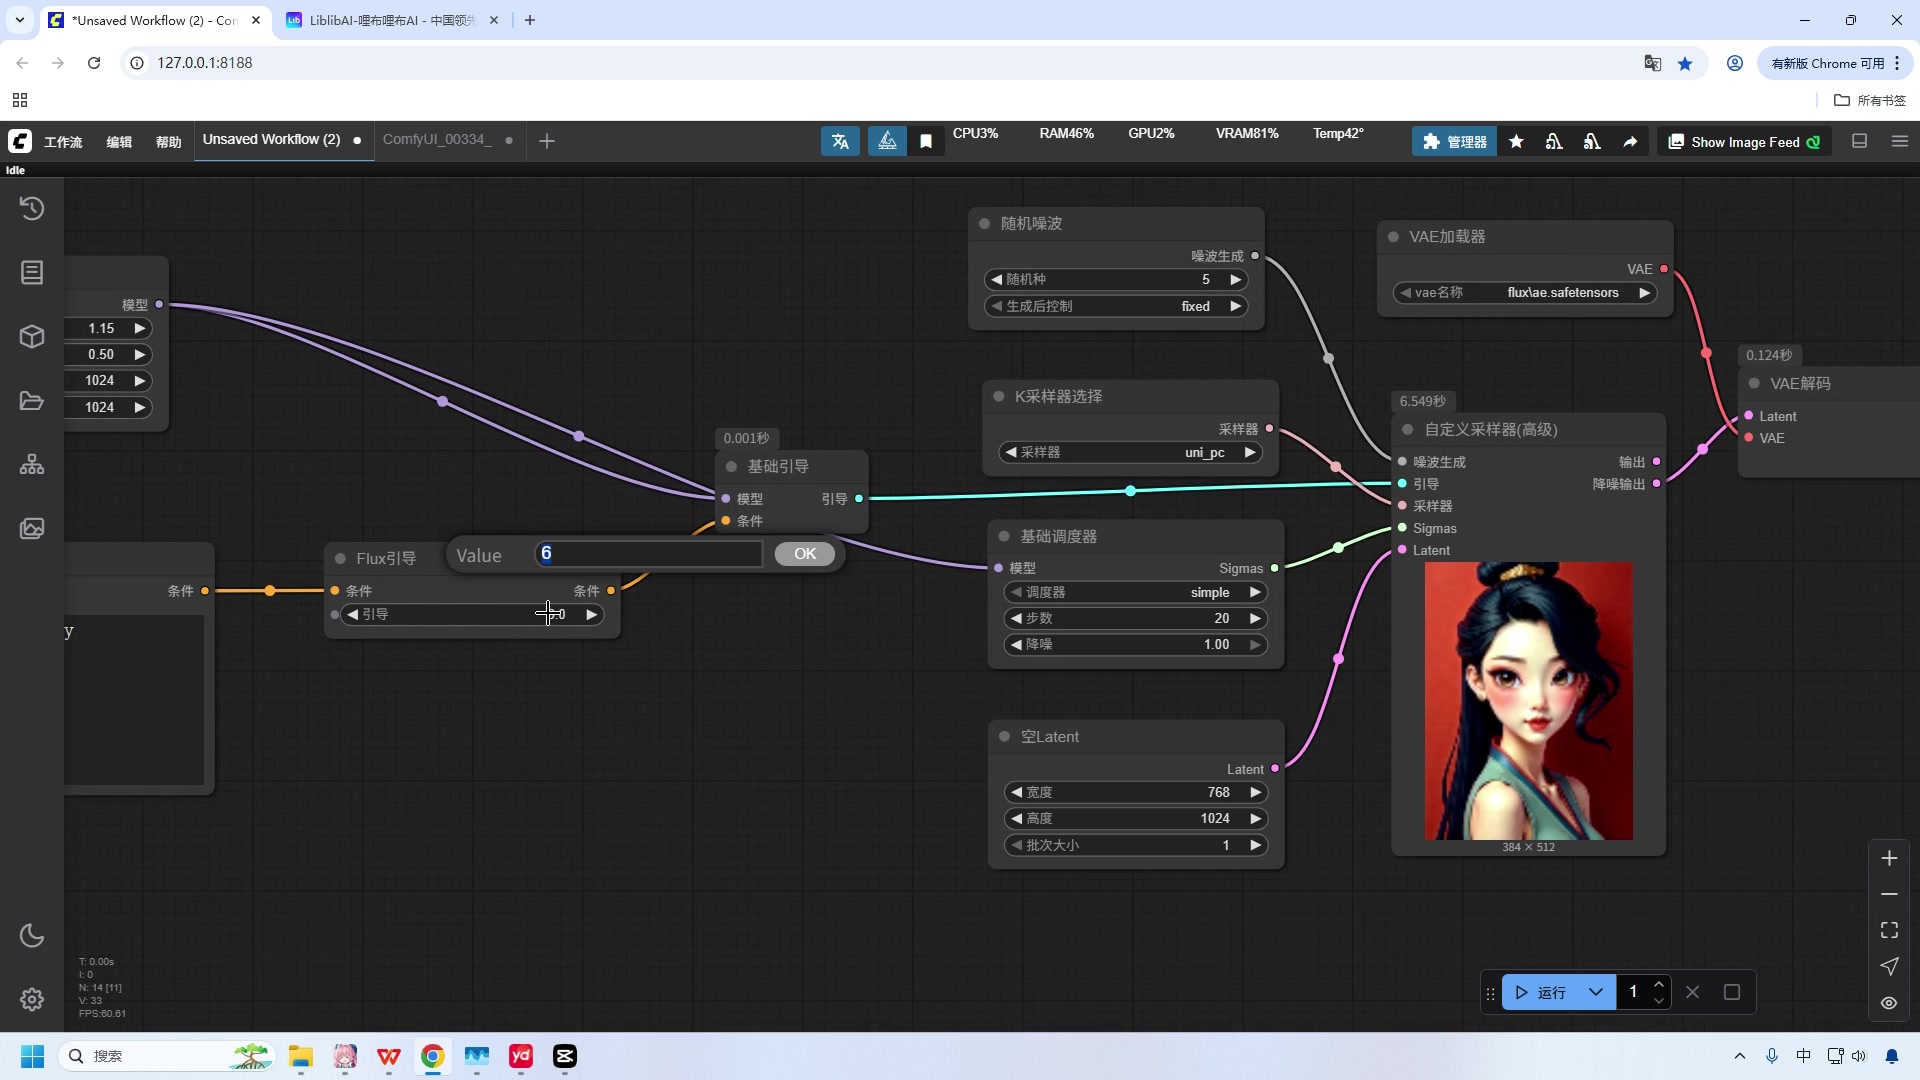Viewport: 1920px width, 1080px height.
Task: Open the vae名称 dropdown
Action: click(1525, 293)
